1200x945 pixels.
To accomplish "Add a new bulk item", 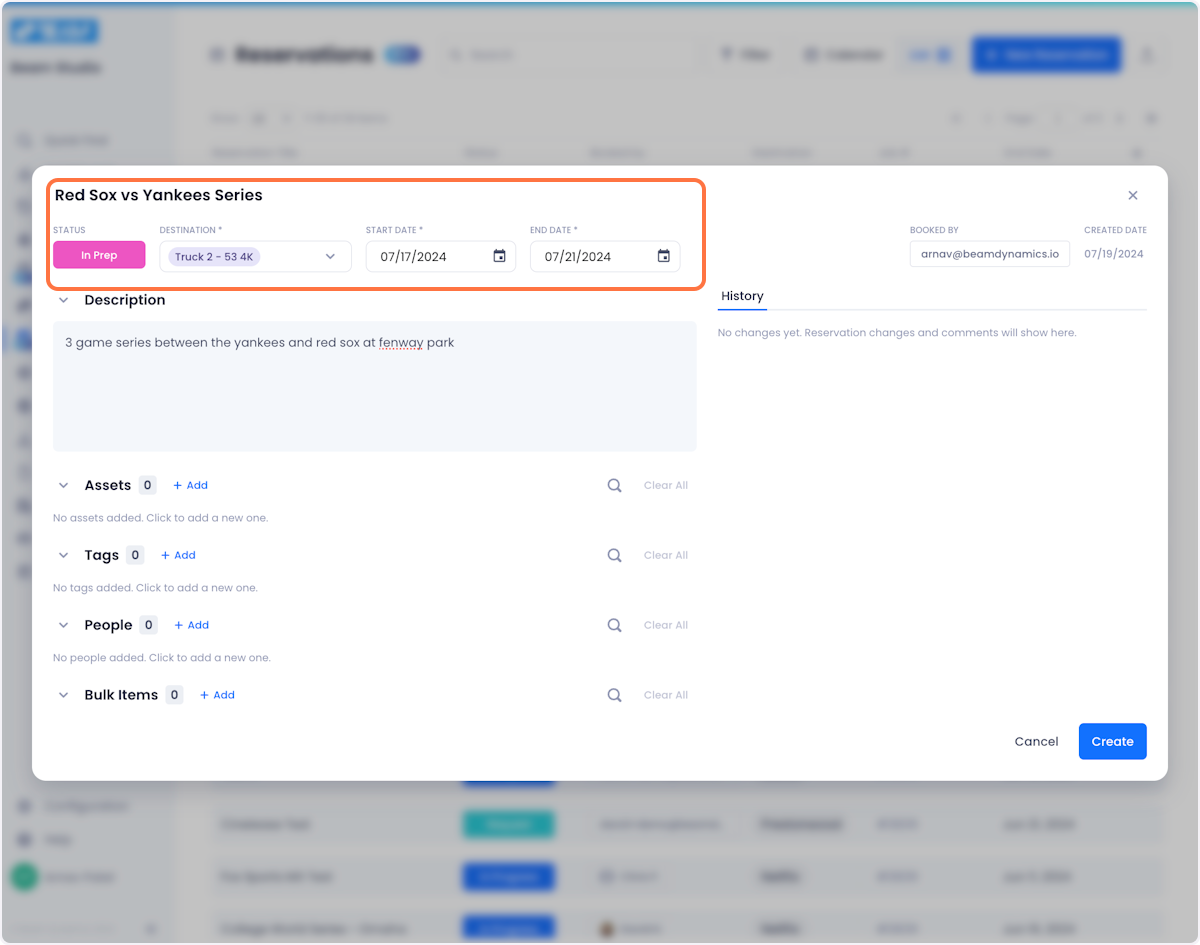I will point(217,695).
